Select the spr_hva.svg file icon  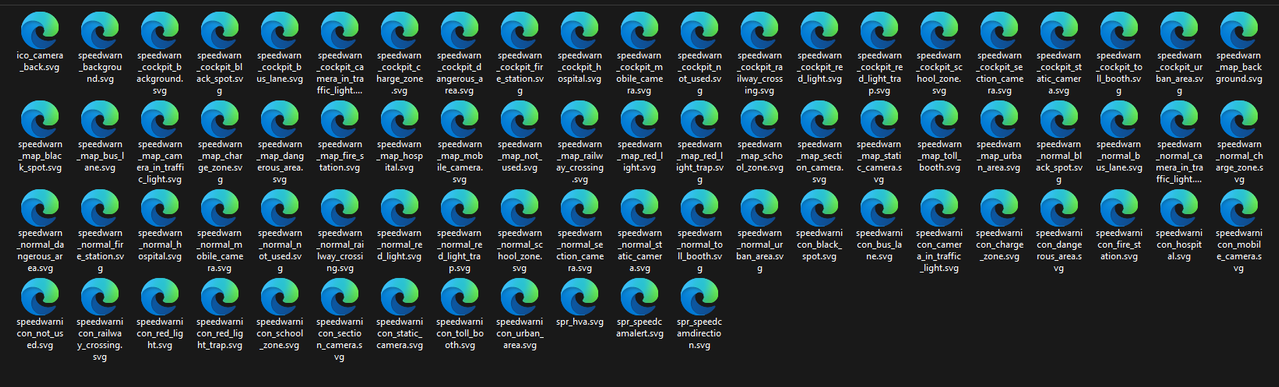click(580, 297)
